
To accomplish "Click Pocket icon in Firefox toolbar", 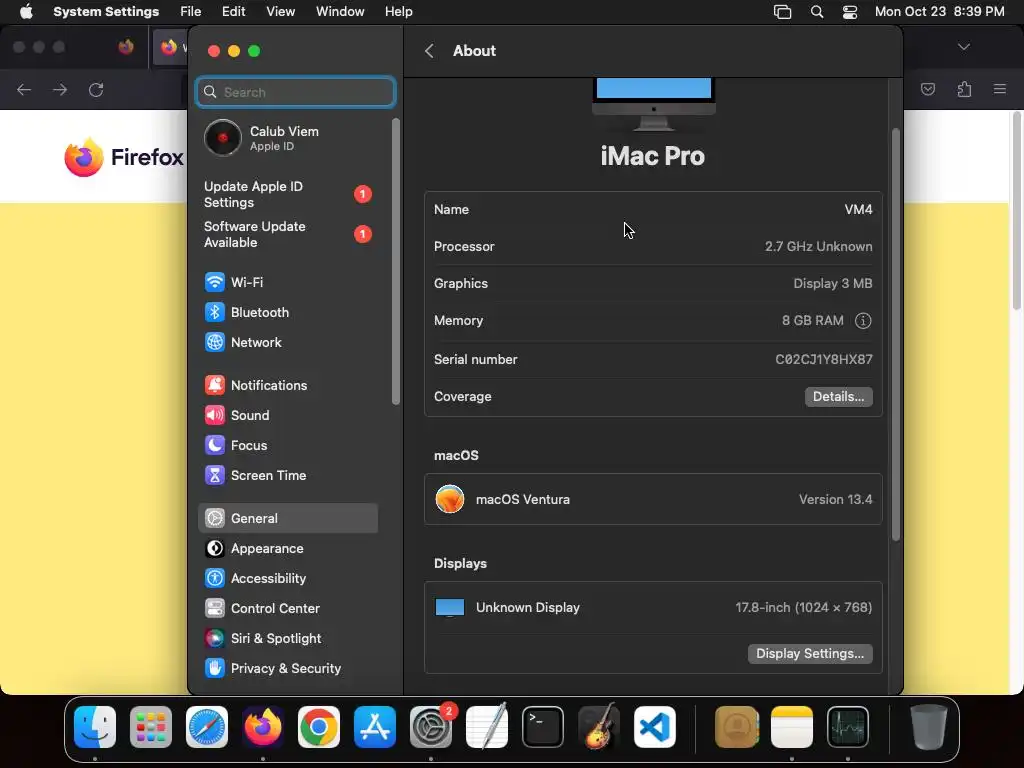I will pos(928,89).
